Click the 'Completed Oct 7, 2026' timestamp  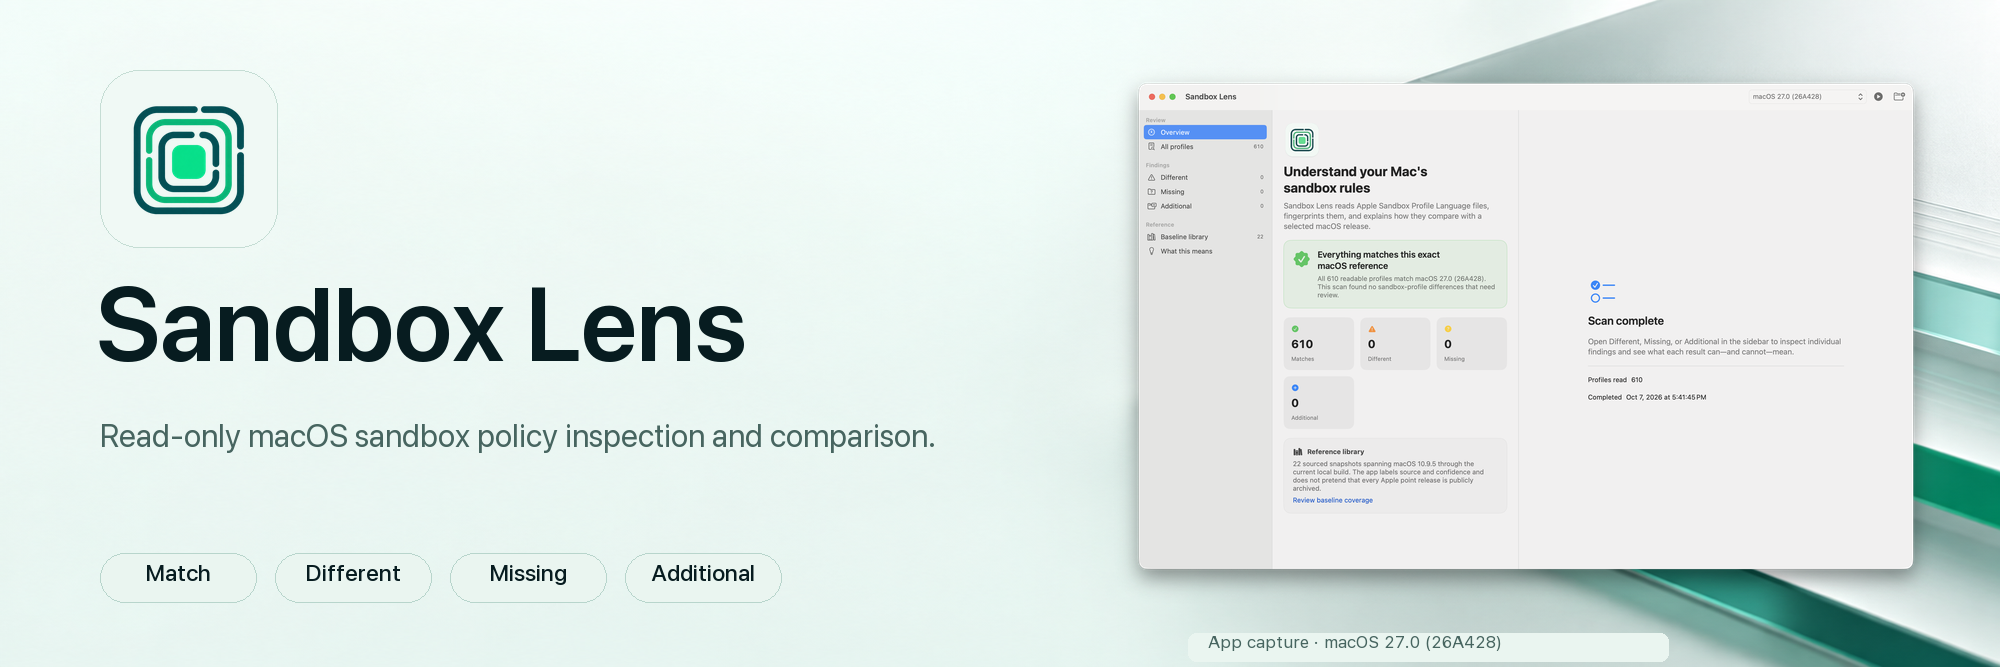pos(1647,397)
